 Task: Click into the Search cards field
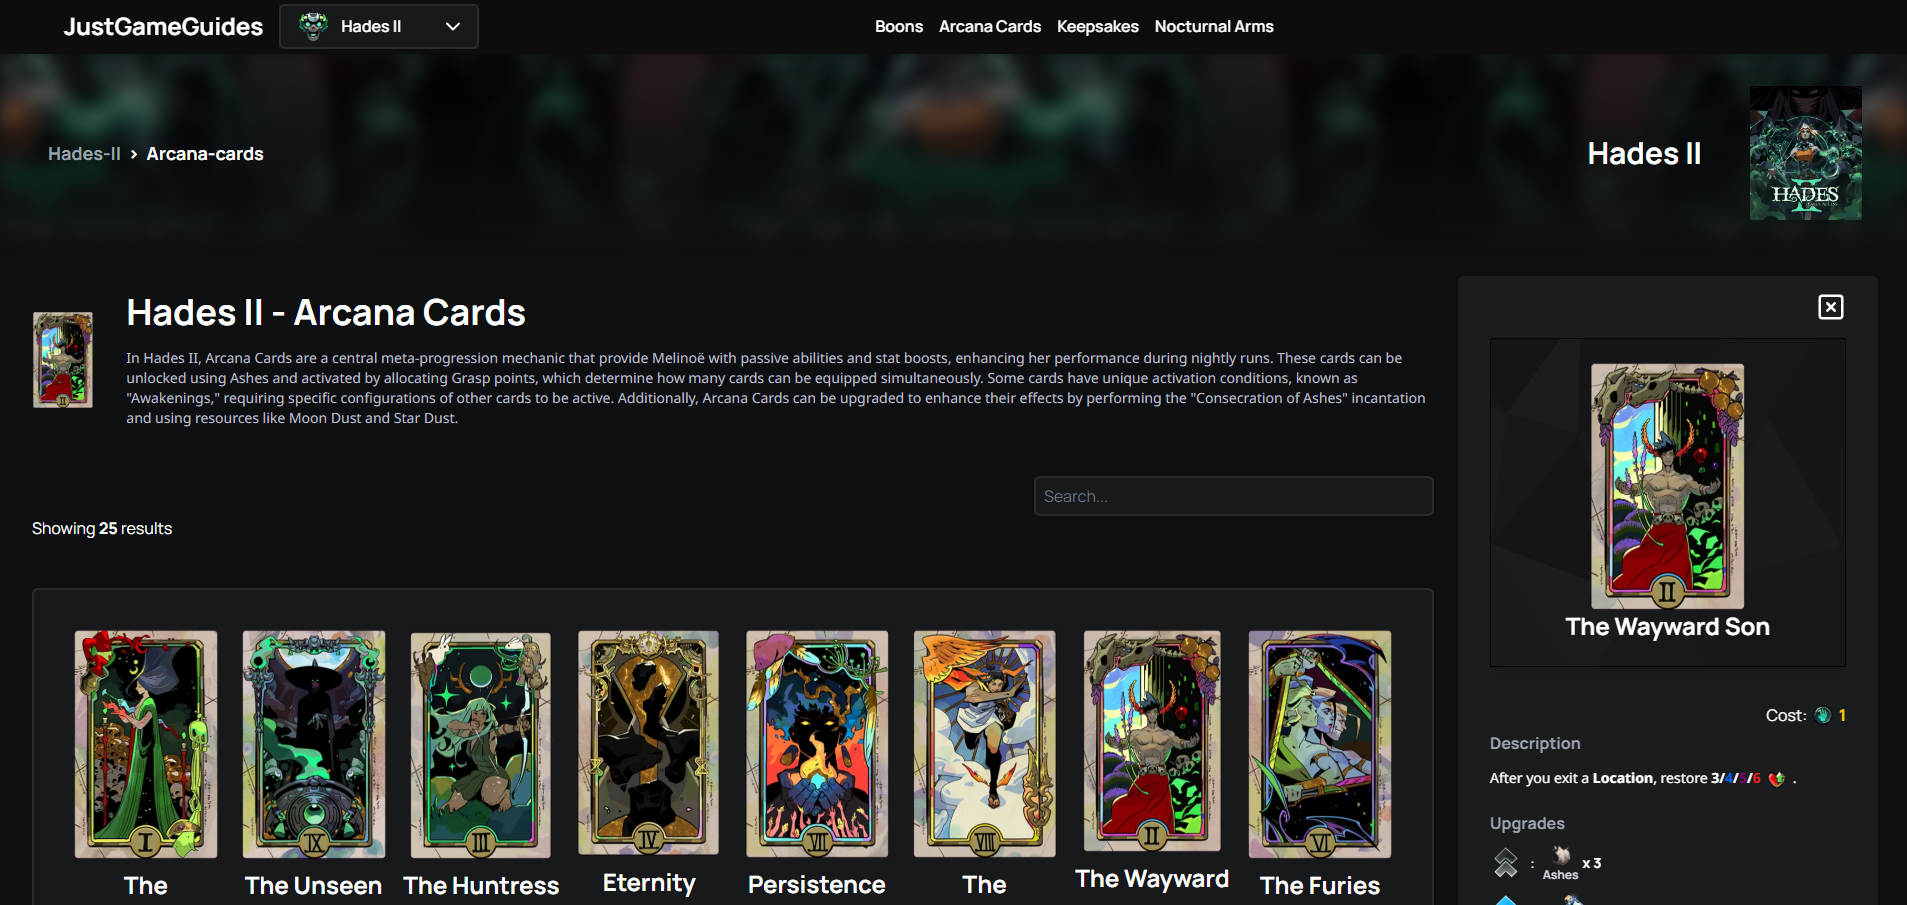point(1233,496)
